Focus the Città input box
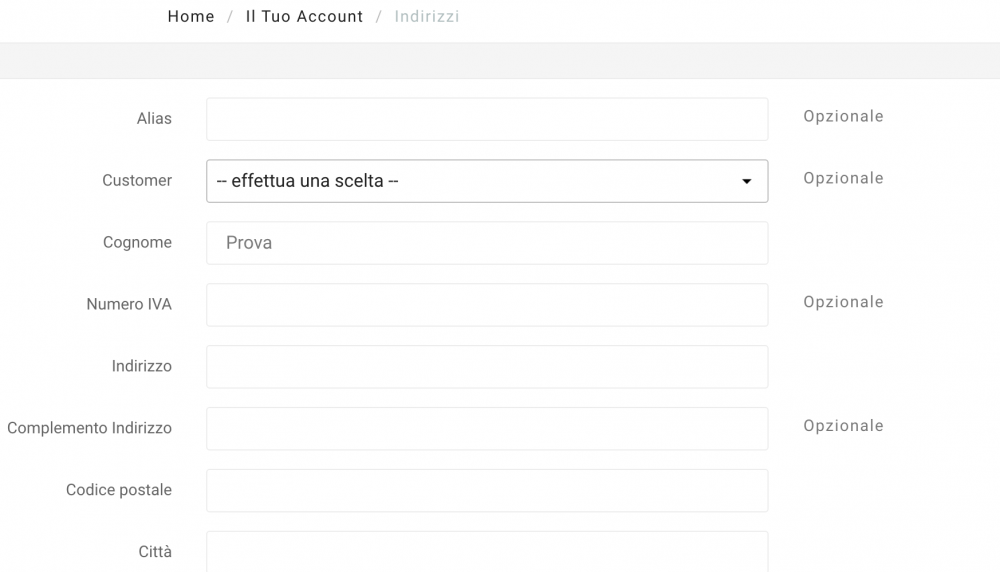This screenshot has height=572, width=1000. click(x=487, y=551)
